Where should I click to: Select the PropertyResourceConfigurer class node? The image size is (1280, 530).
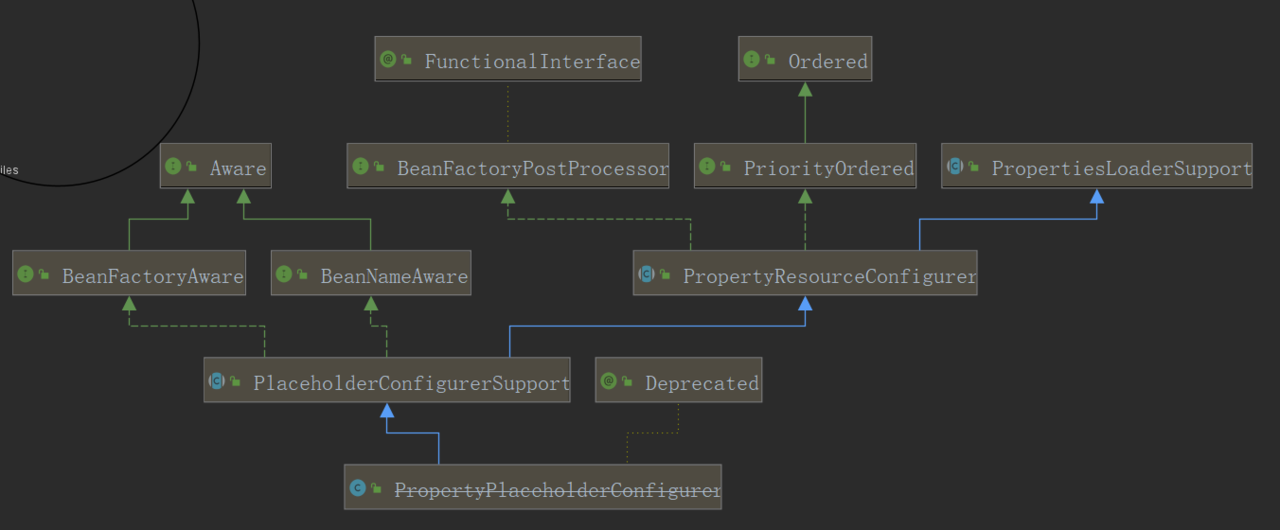click(805, 274)
